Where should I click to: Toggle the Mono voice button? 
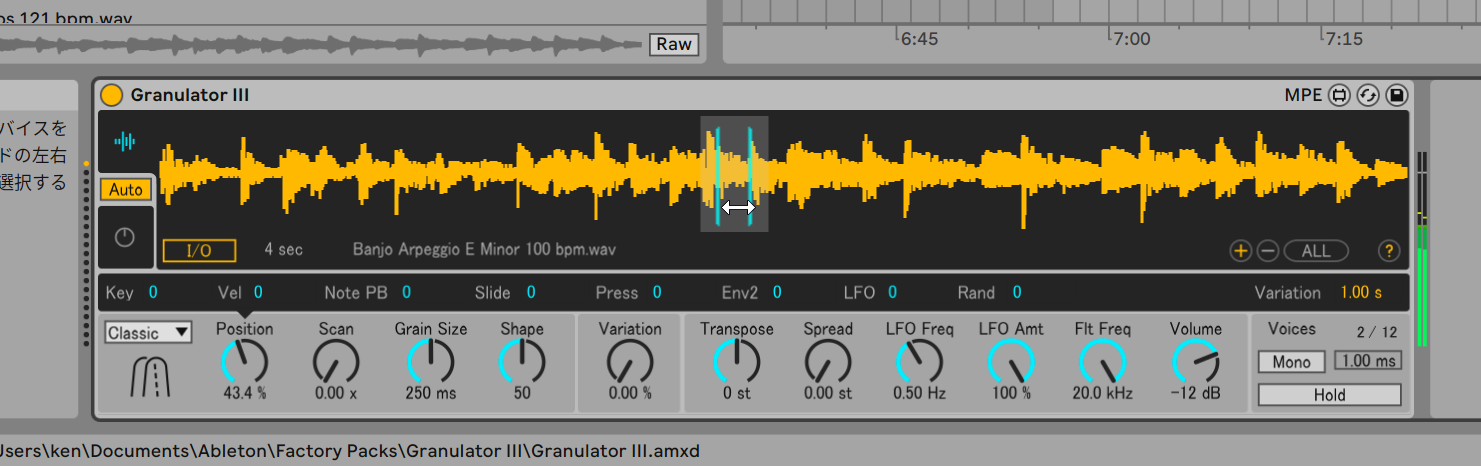1291,362
